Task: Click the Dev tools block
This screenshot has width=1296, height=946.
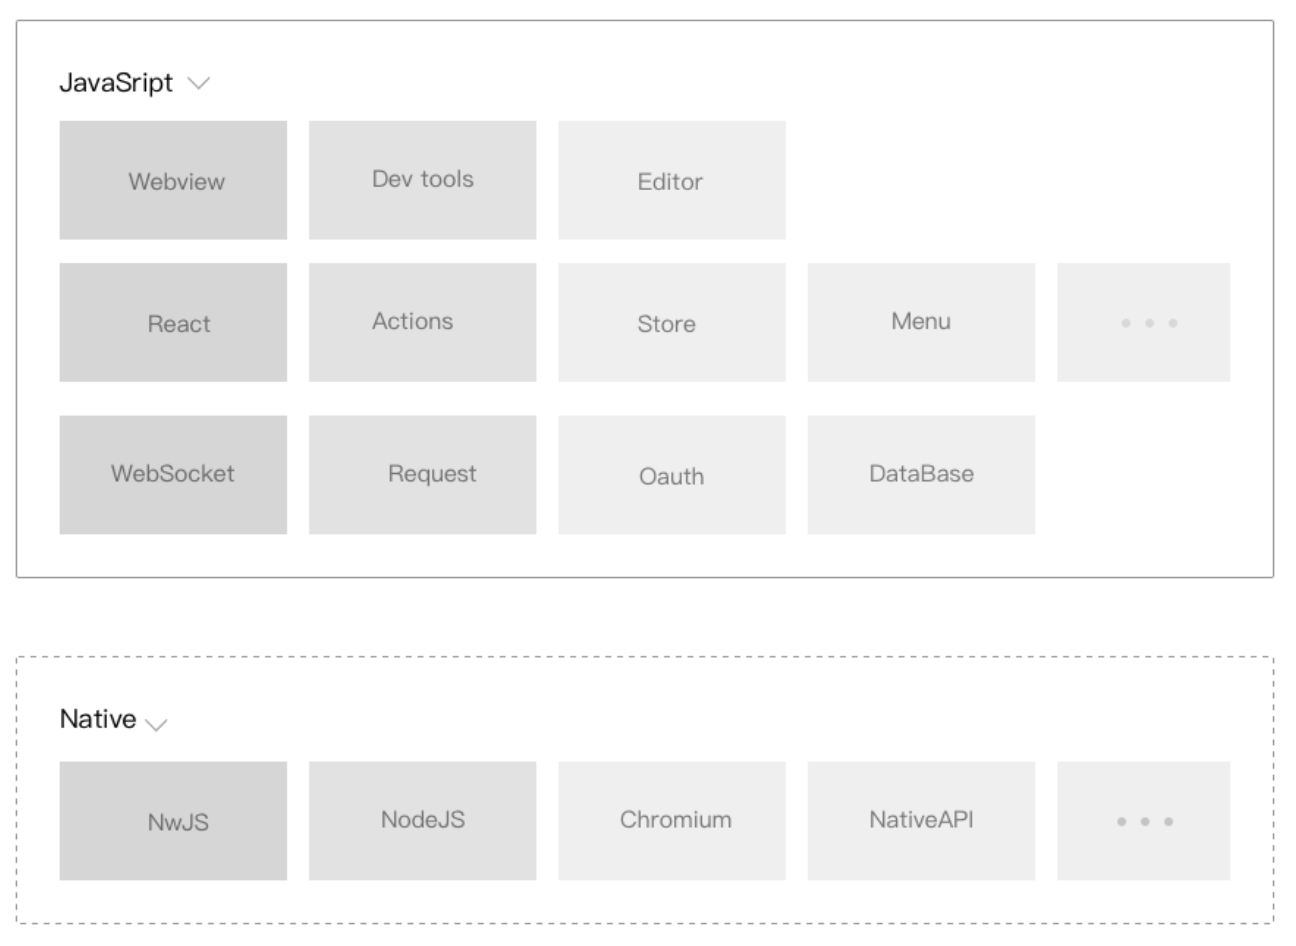Action: coord(422,180)
